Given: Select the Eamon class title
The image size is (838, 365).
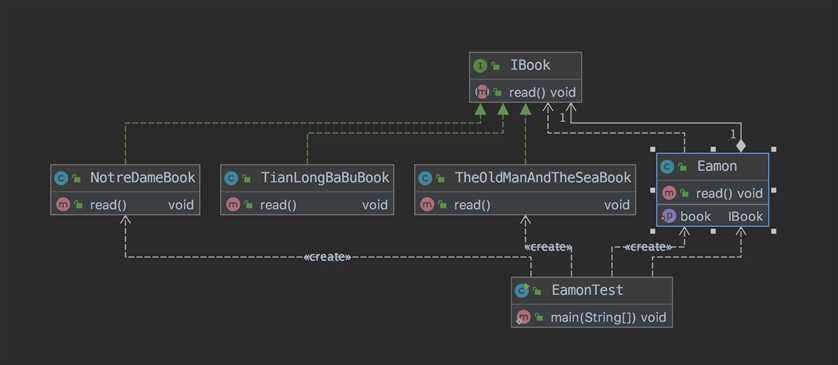Looking at the screenshot, I should click(717, 166).
